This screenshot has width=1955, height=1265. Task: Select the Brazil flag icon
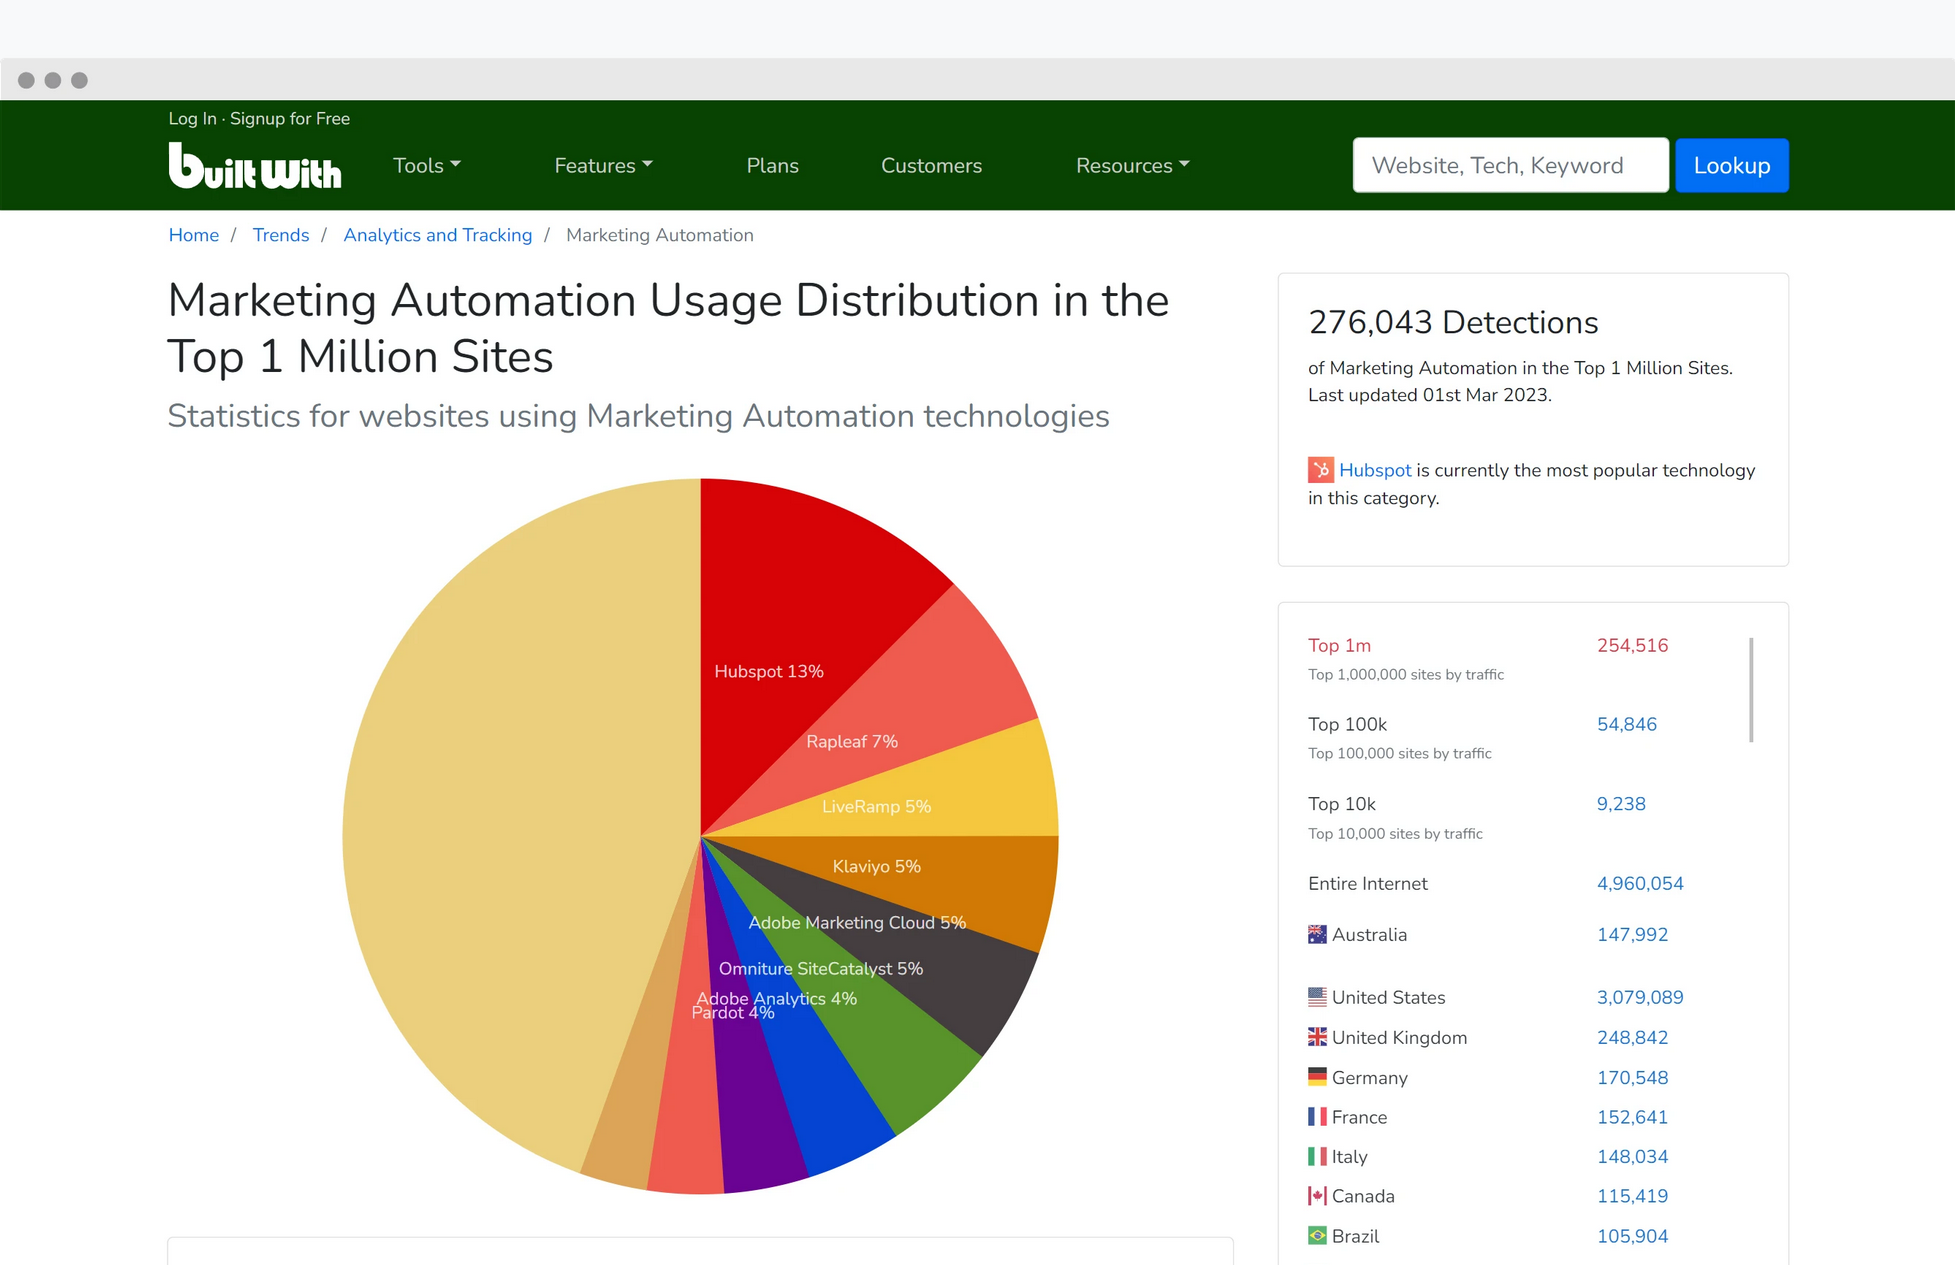1316,1235
